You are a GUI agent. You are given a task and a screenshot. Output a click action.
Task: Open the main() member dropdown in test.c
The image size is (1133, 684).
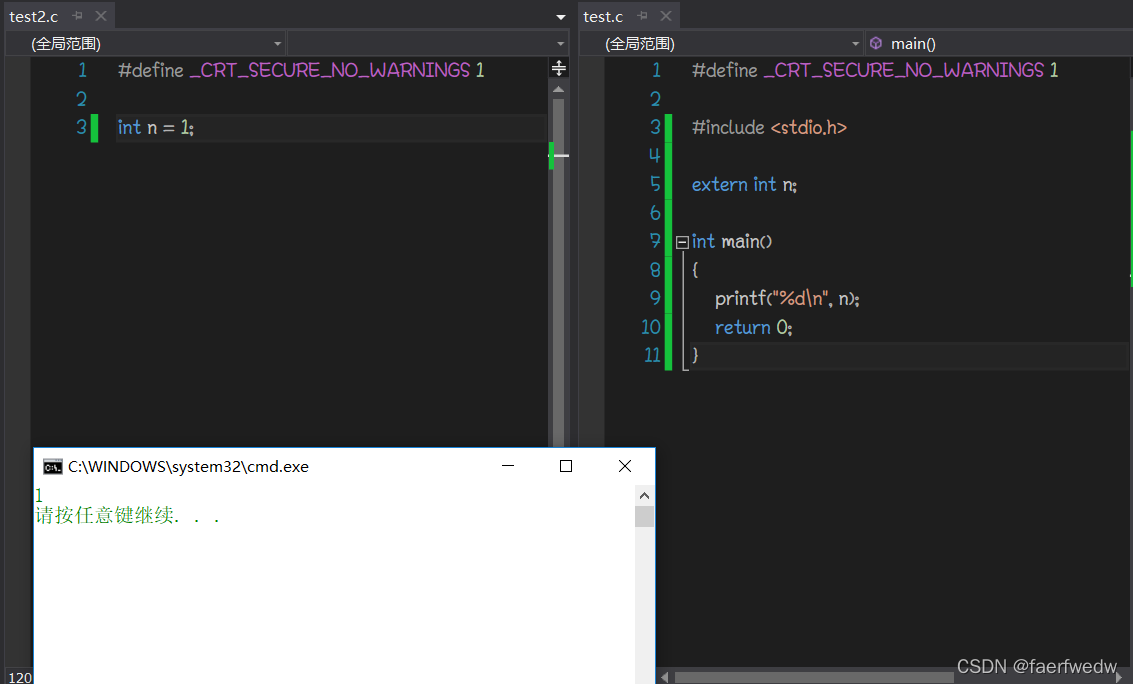point(999,43)
